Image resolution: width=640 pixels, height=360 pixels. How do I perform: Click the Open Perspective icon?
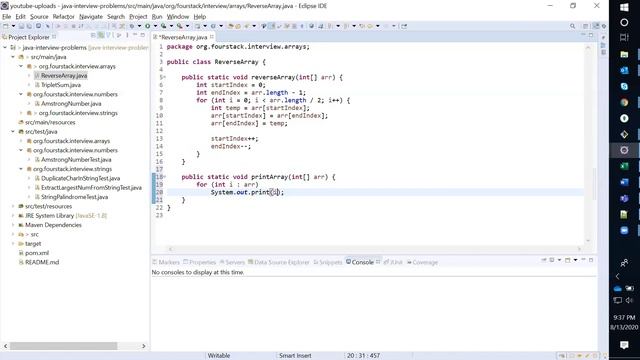(x=585, y=26)
